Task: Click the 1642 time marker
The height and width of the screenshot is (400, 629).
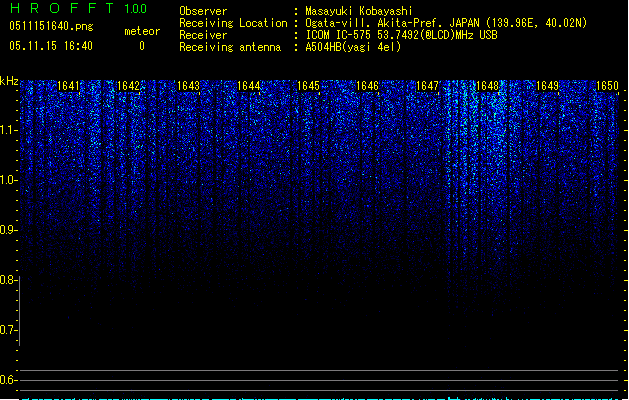Action: click(128, 86)
